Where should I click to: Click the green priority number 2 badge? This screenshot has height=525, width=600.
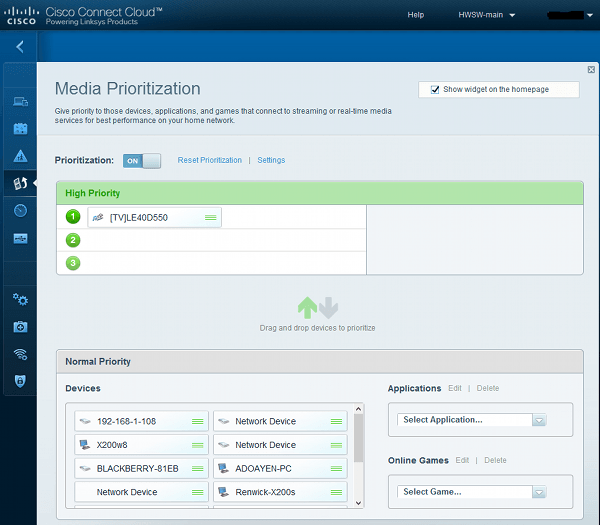point(73,240)
